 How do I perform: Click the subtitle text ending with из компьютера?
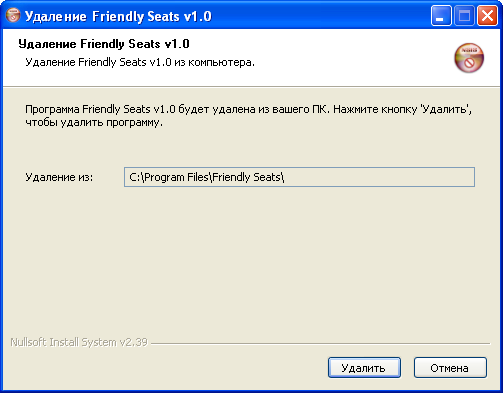pos(140,62)
